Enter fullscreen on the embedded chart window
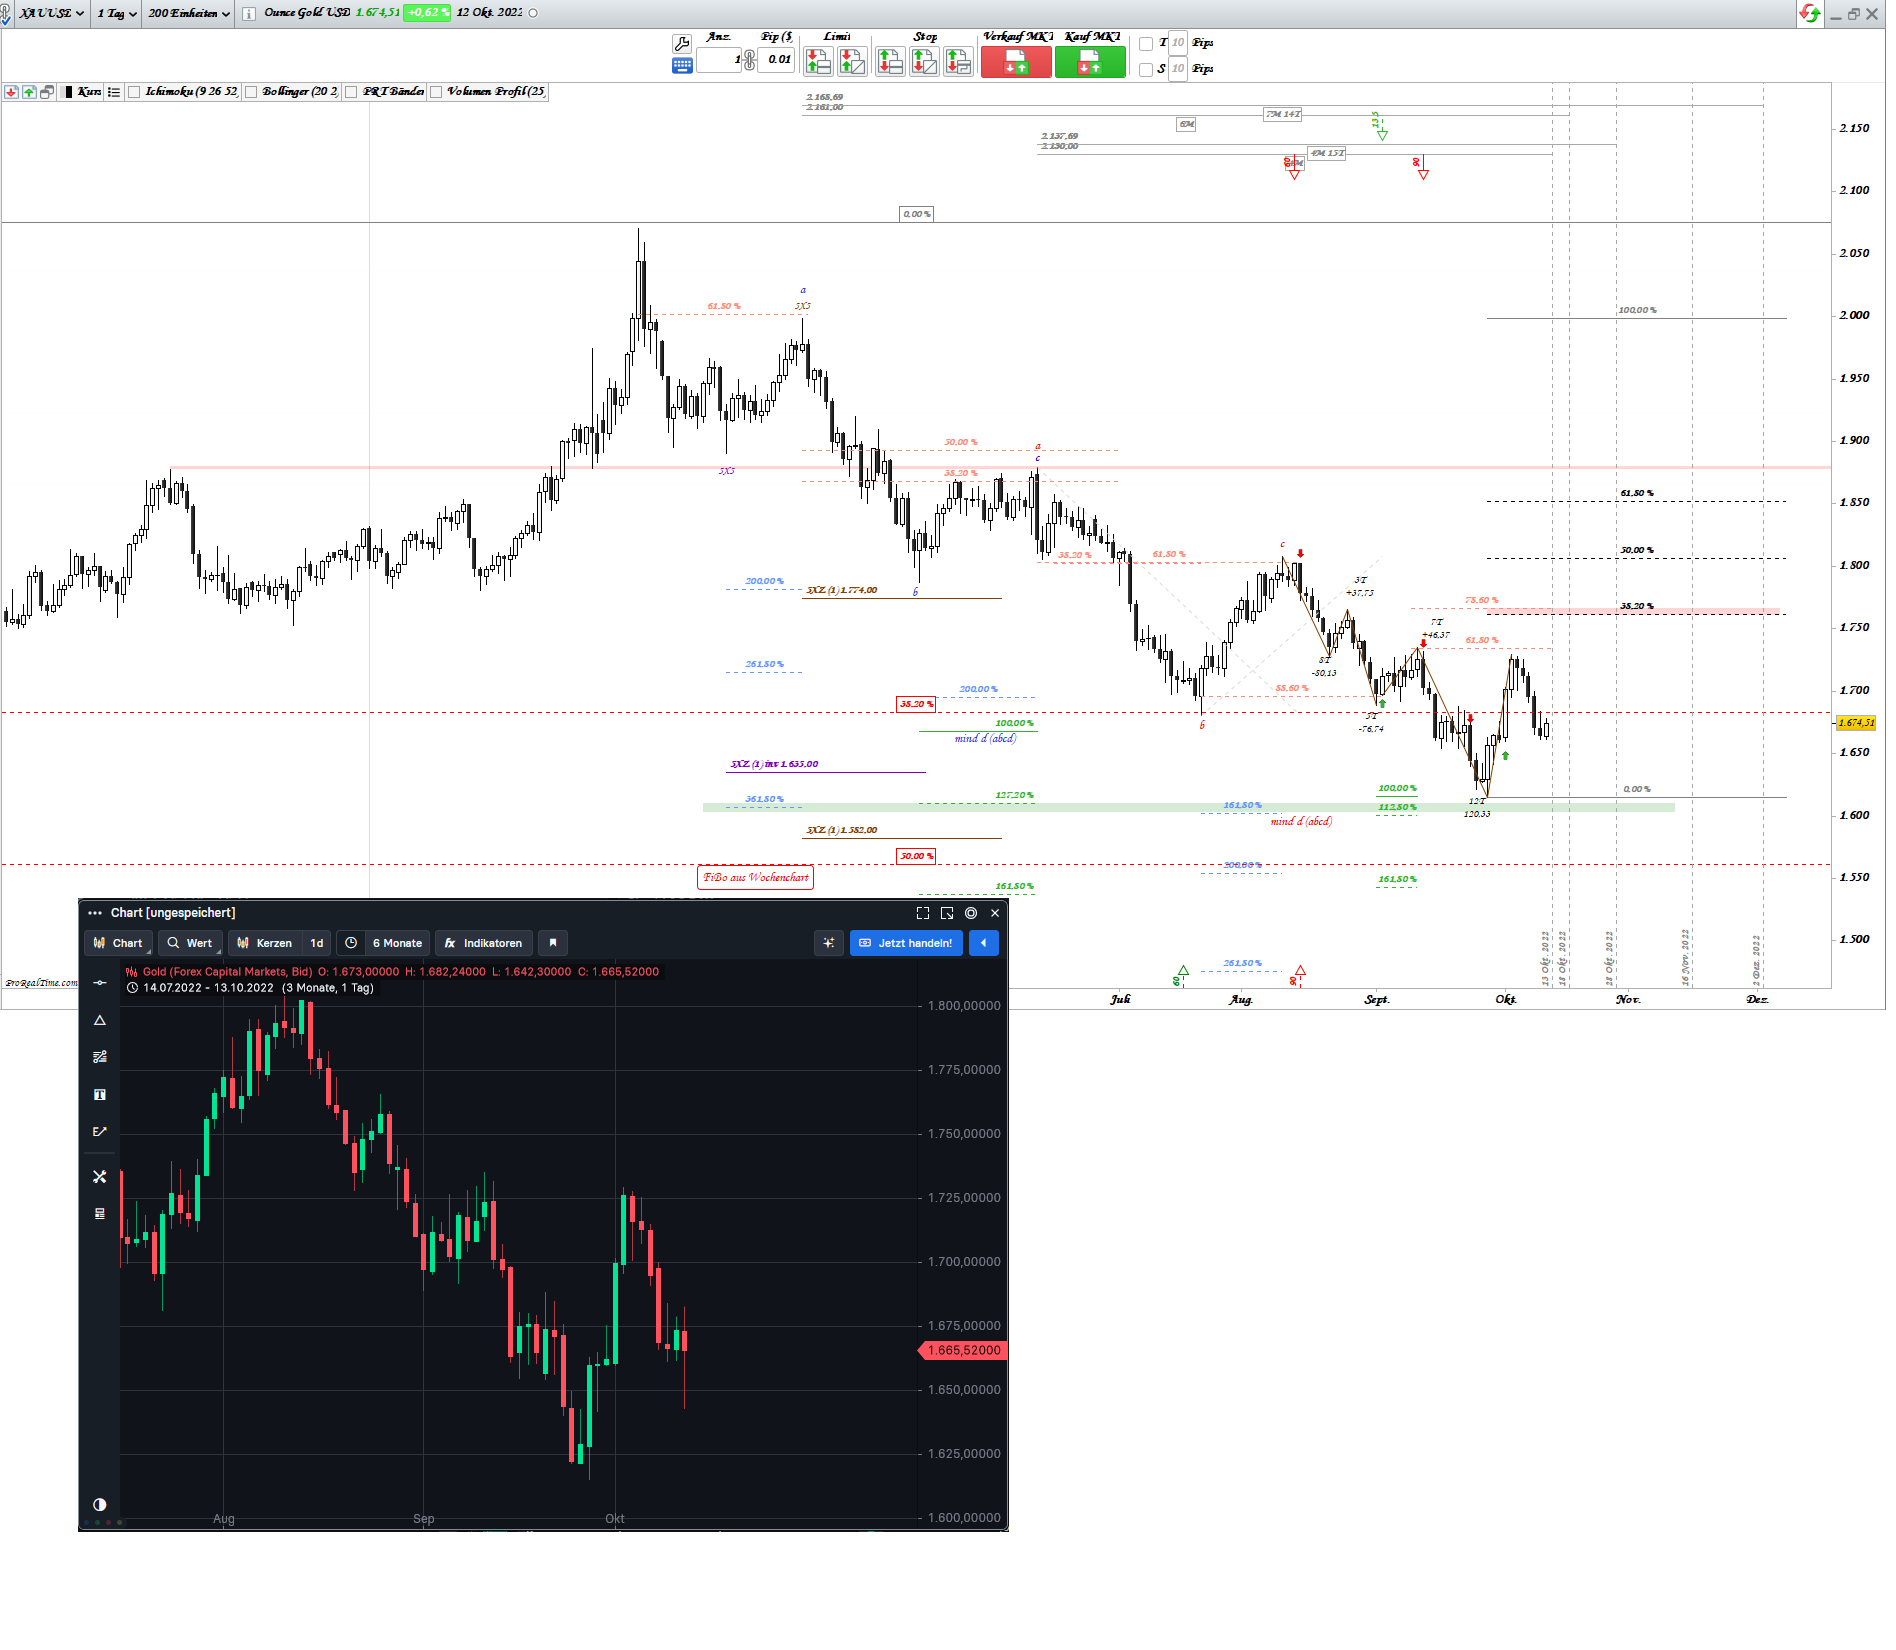This screenshot has width=1896, height=1650. pos(921,912)
